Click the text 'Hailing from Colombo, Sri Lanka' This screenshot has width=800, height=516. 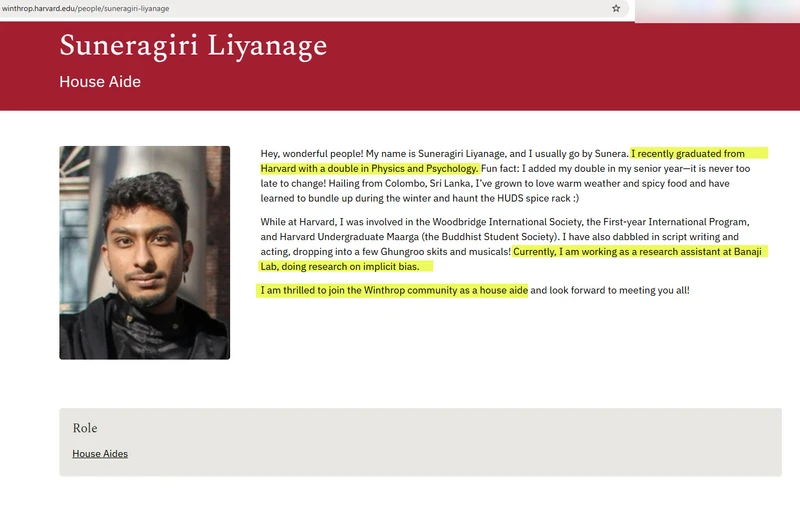pos(400,183)
